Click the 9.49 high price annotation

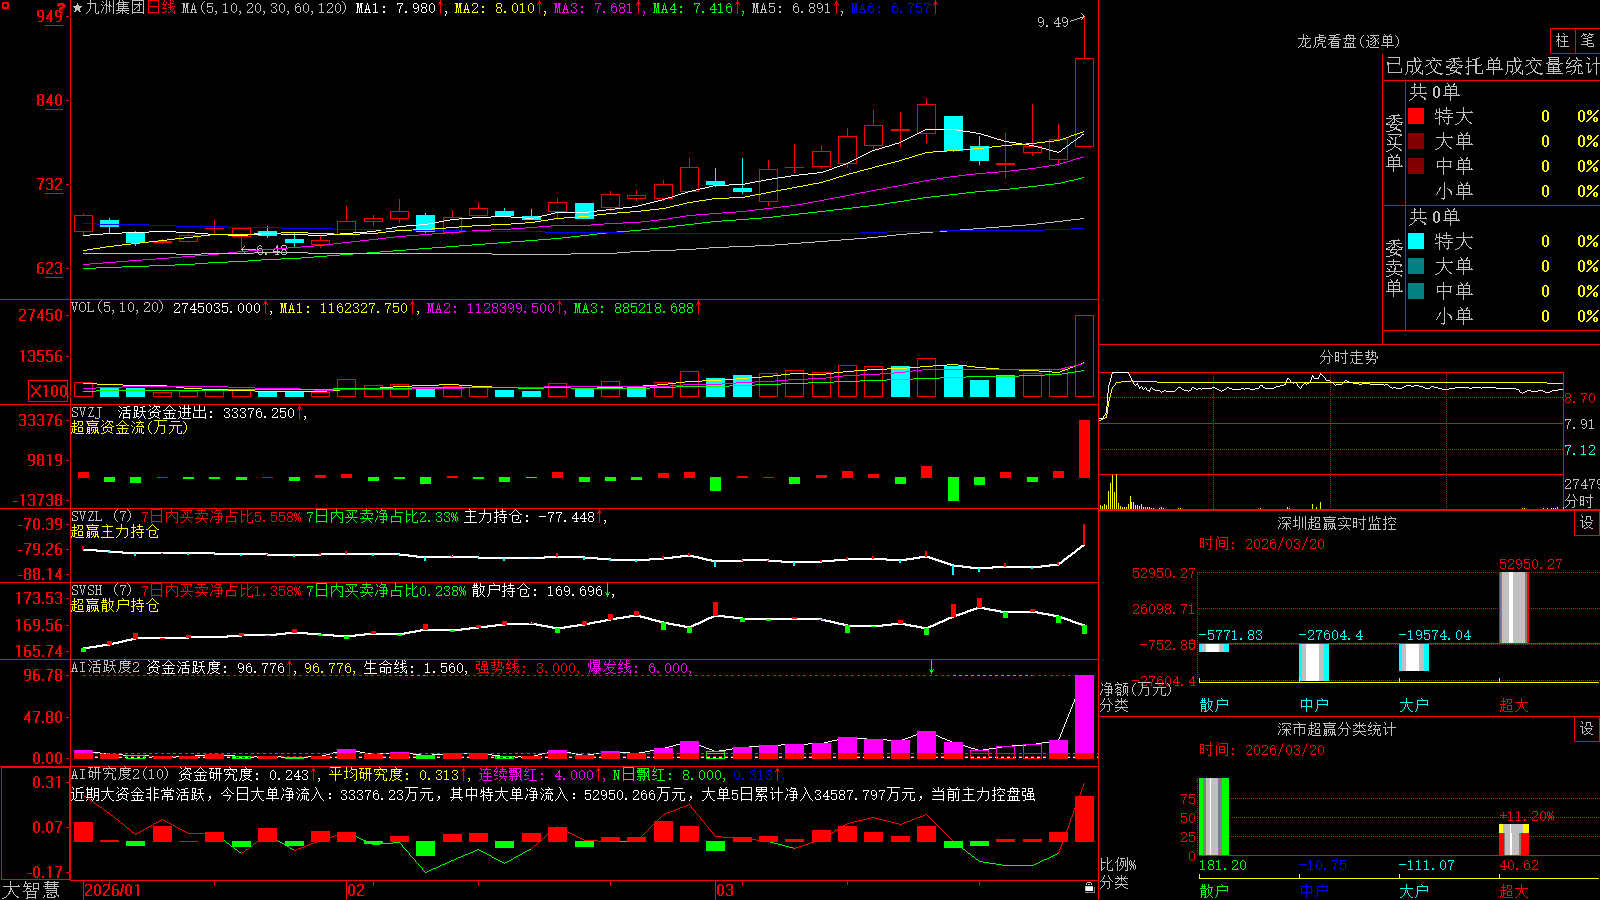[1052, 22]
